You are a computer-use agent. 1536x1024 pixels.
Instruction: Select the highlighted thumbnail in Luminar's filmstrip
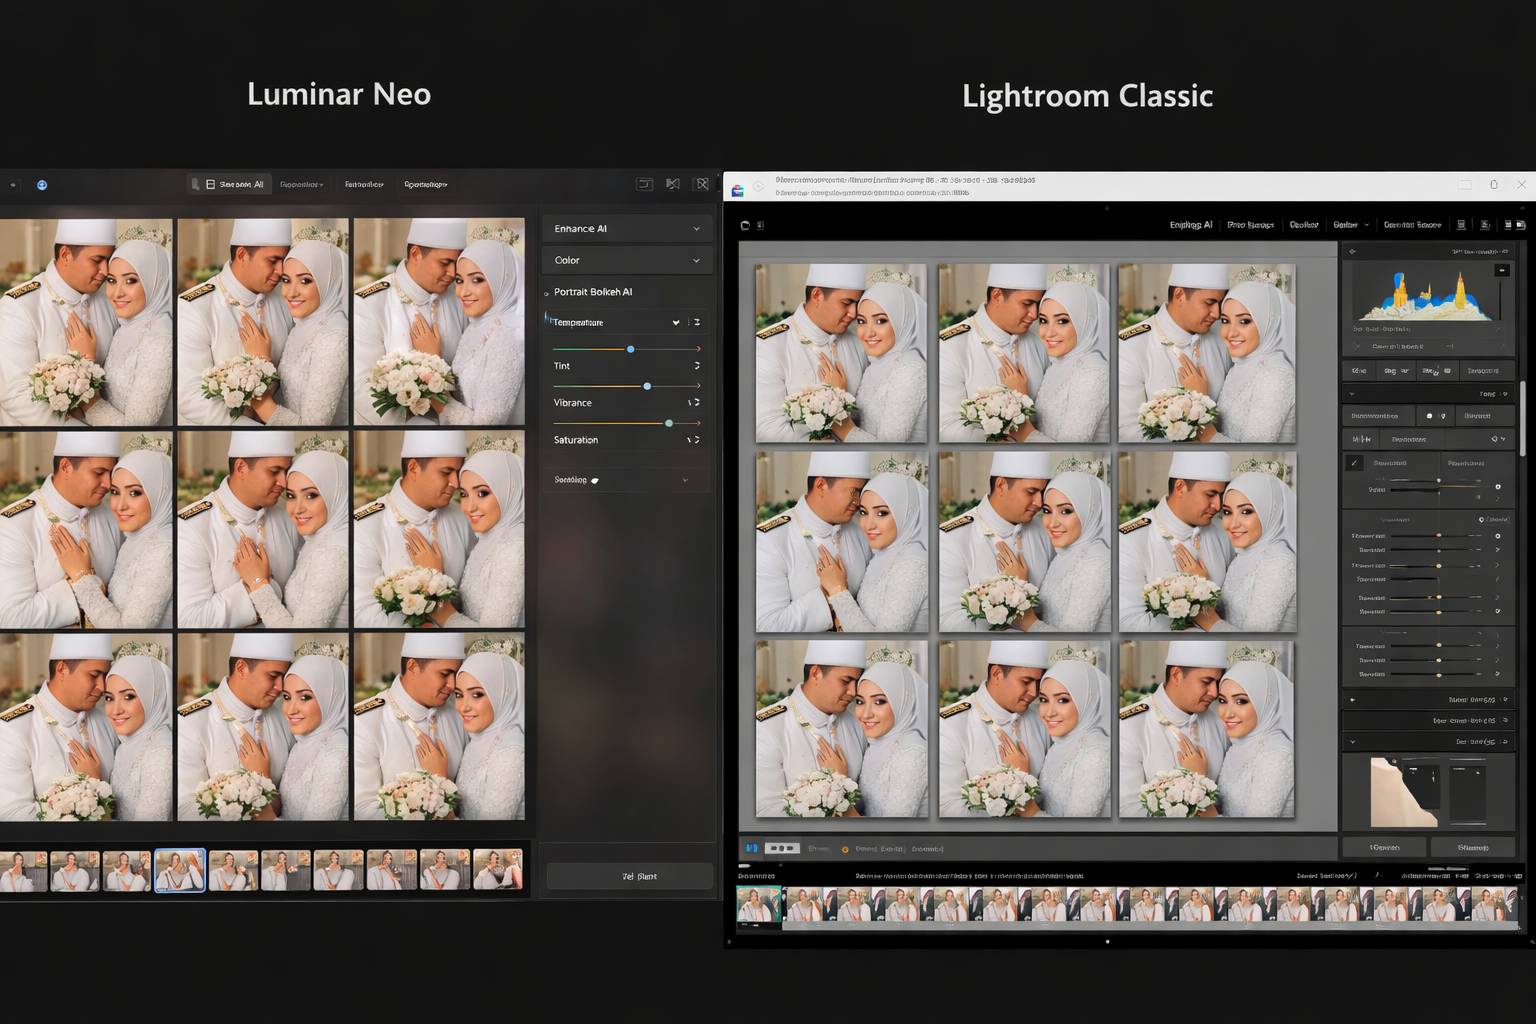point(180,870)
